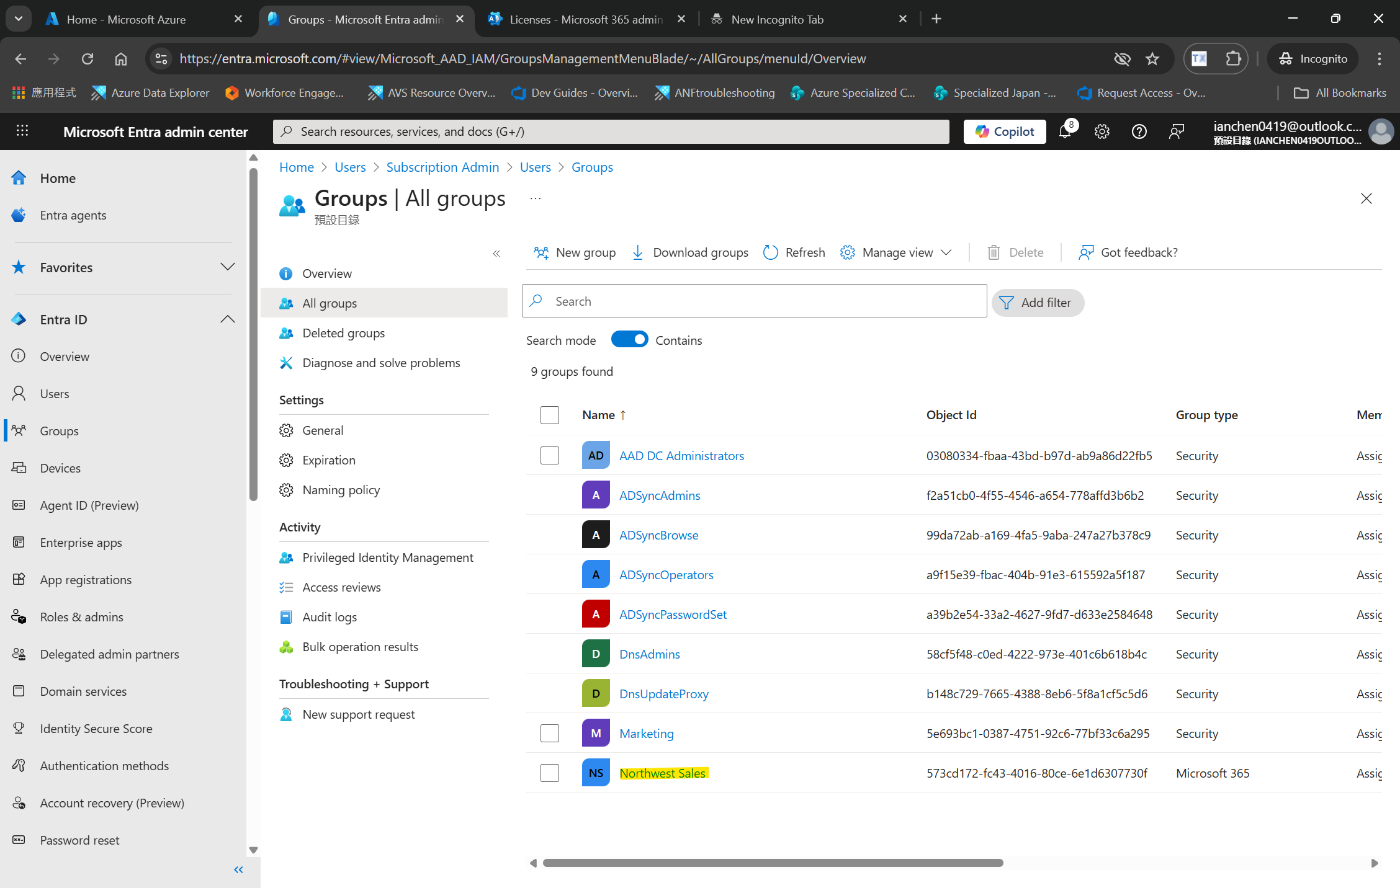This screenshot has width=1400, height=888.
Task: Open Chrome extensions puzzle icon
Action: [x=1233, y=59]
